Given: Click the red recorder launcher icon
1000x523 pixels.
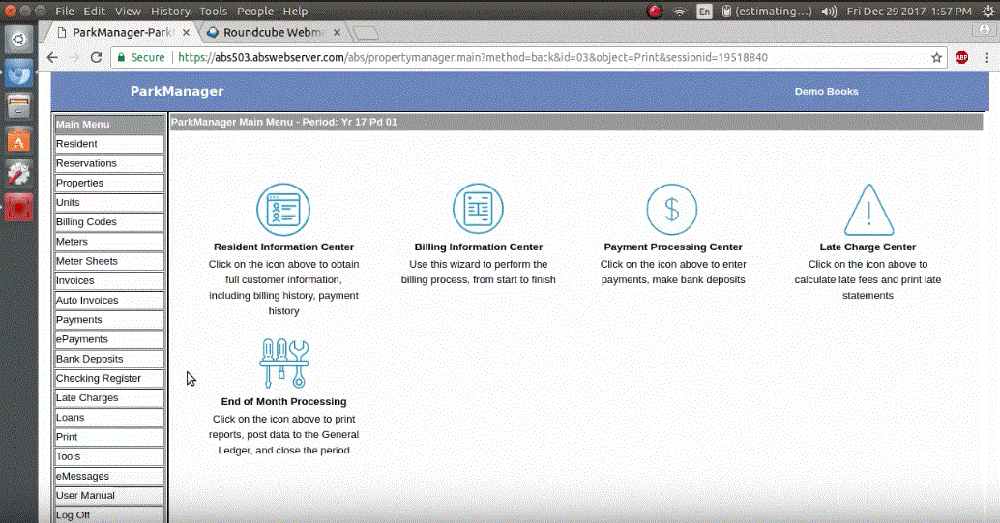Looking at the screenshot, I should point(18,207).
